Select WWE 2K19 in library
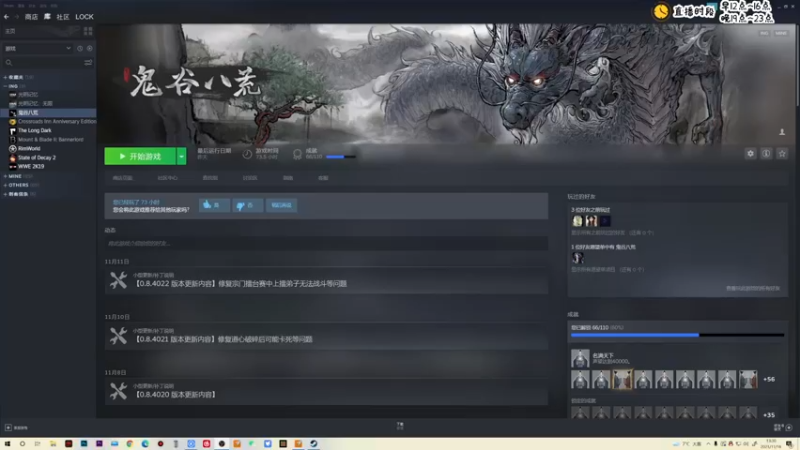The width and height of the screenshot is (800, 450). pyautogui.click(x=27, y=166)
